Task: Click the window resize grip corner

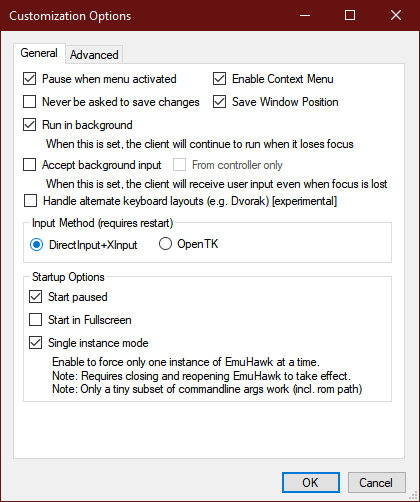Action: pos(413,495)
